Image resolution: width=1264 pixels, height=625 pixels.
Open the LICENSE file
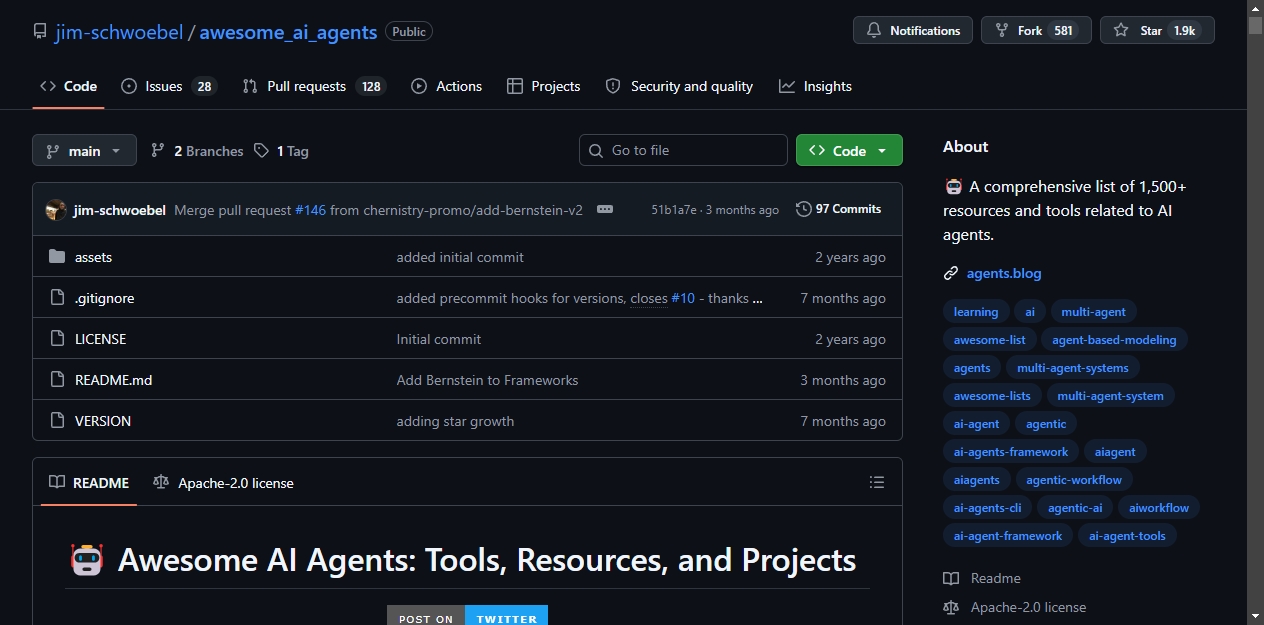coord(100,339)
